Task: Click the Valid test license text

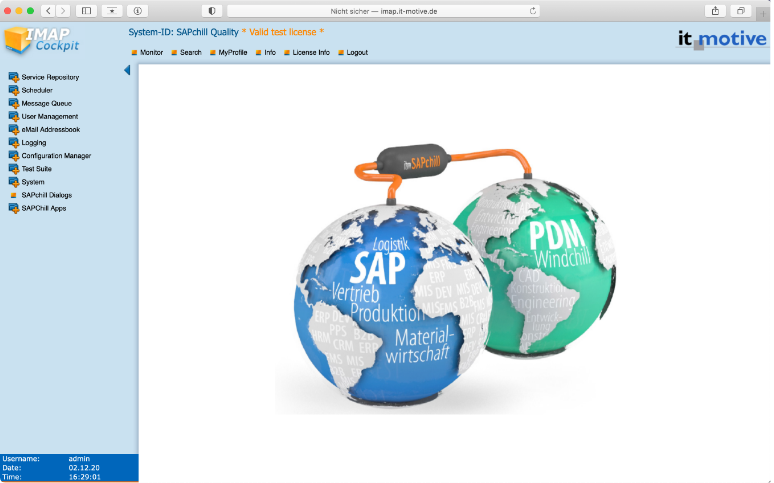Action: point(283,32)
